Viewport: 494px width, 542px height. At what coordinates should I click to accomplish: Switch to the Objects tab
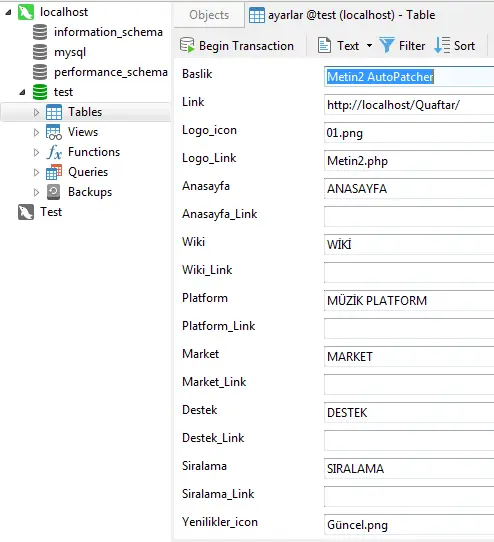point(209,15)
